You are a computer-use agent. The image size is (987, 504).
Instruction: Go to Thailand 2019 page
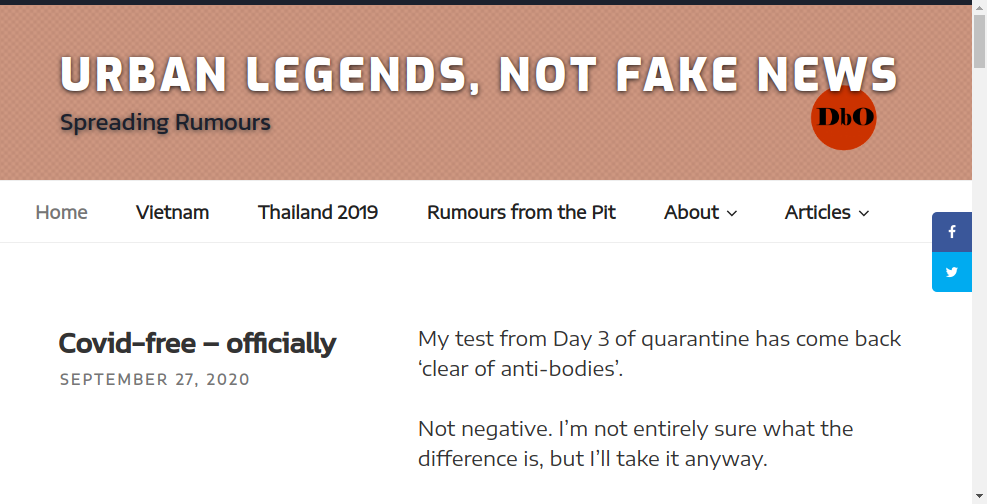[x=318, y=212]
